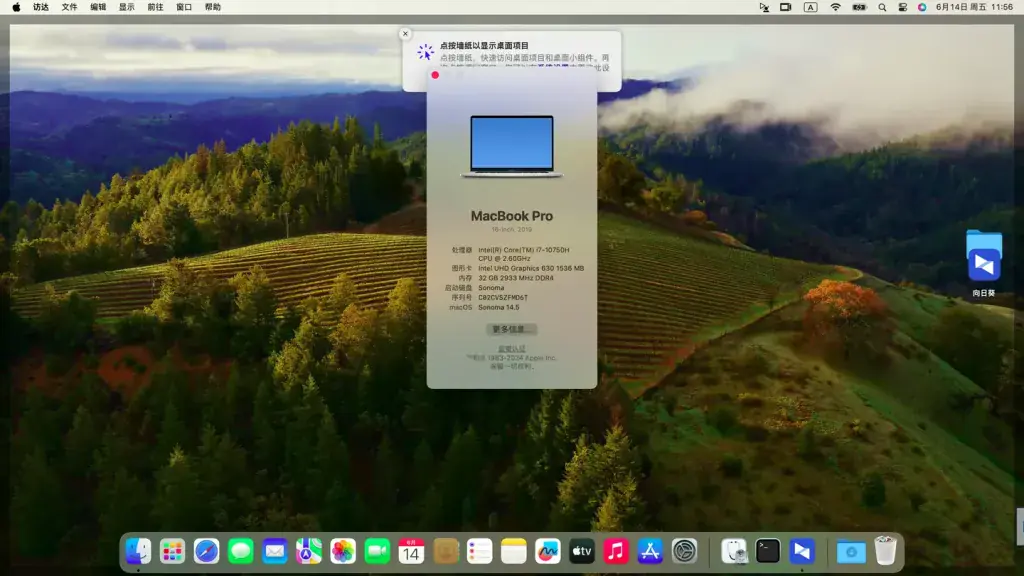Launch Safari from the Dock

206,551
